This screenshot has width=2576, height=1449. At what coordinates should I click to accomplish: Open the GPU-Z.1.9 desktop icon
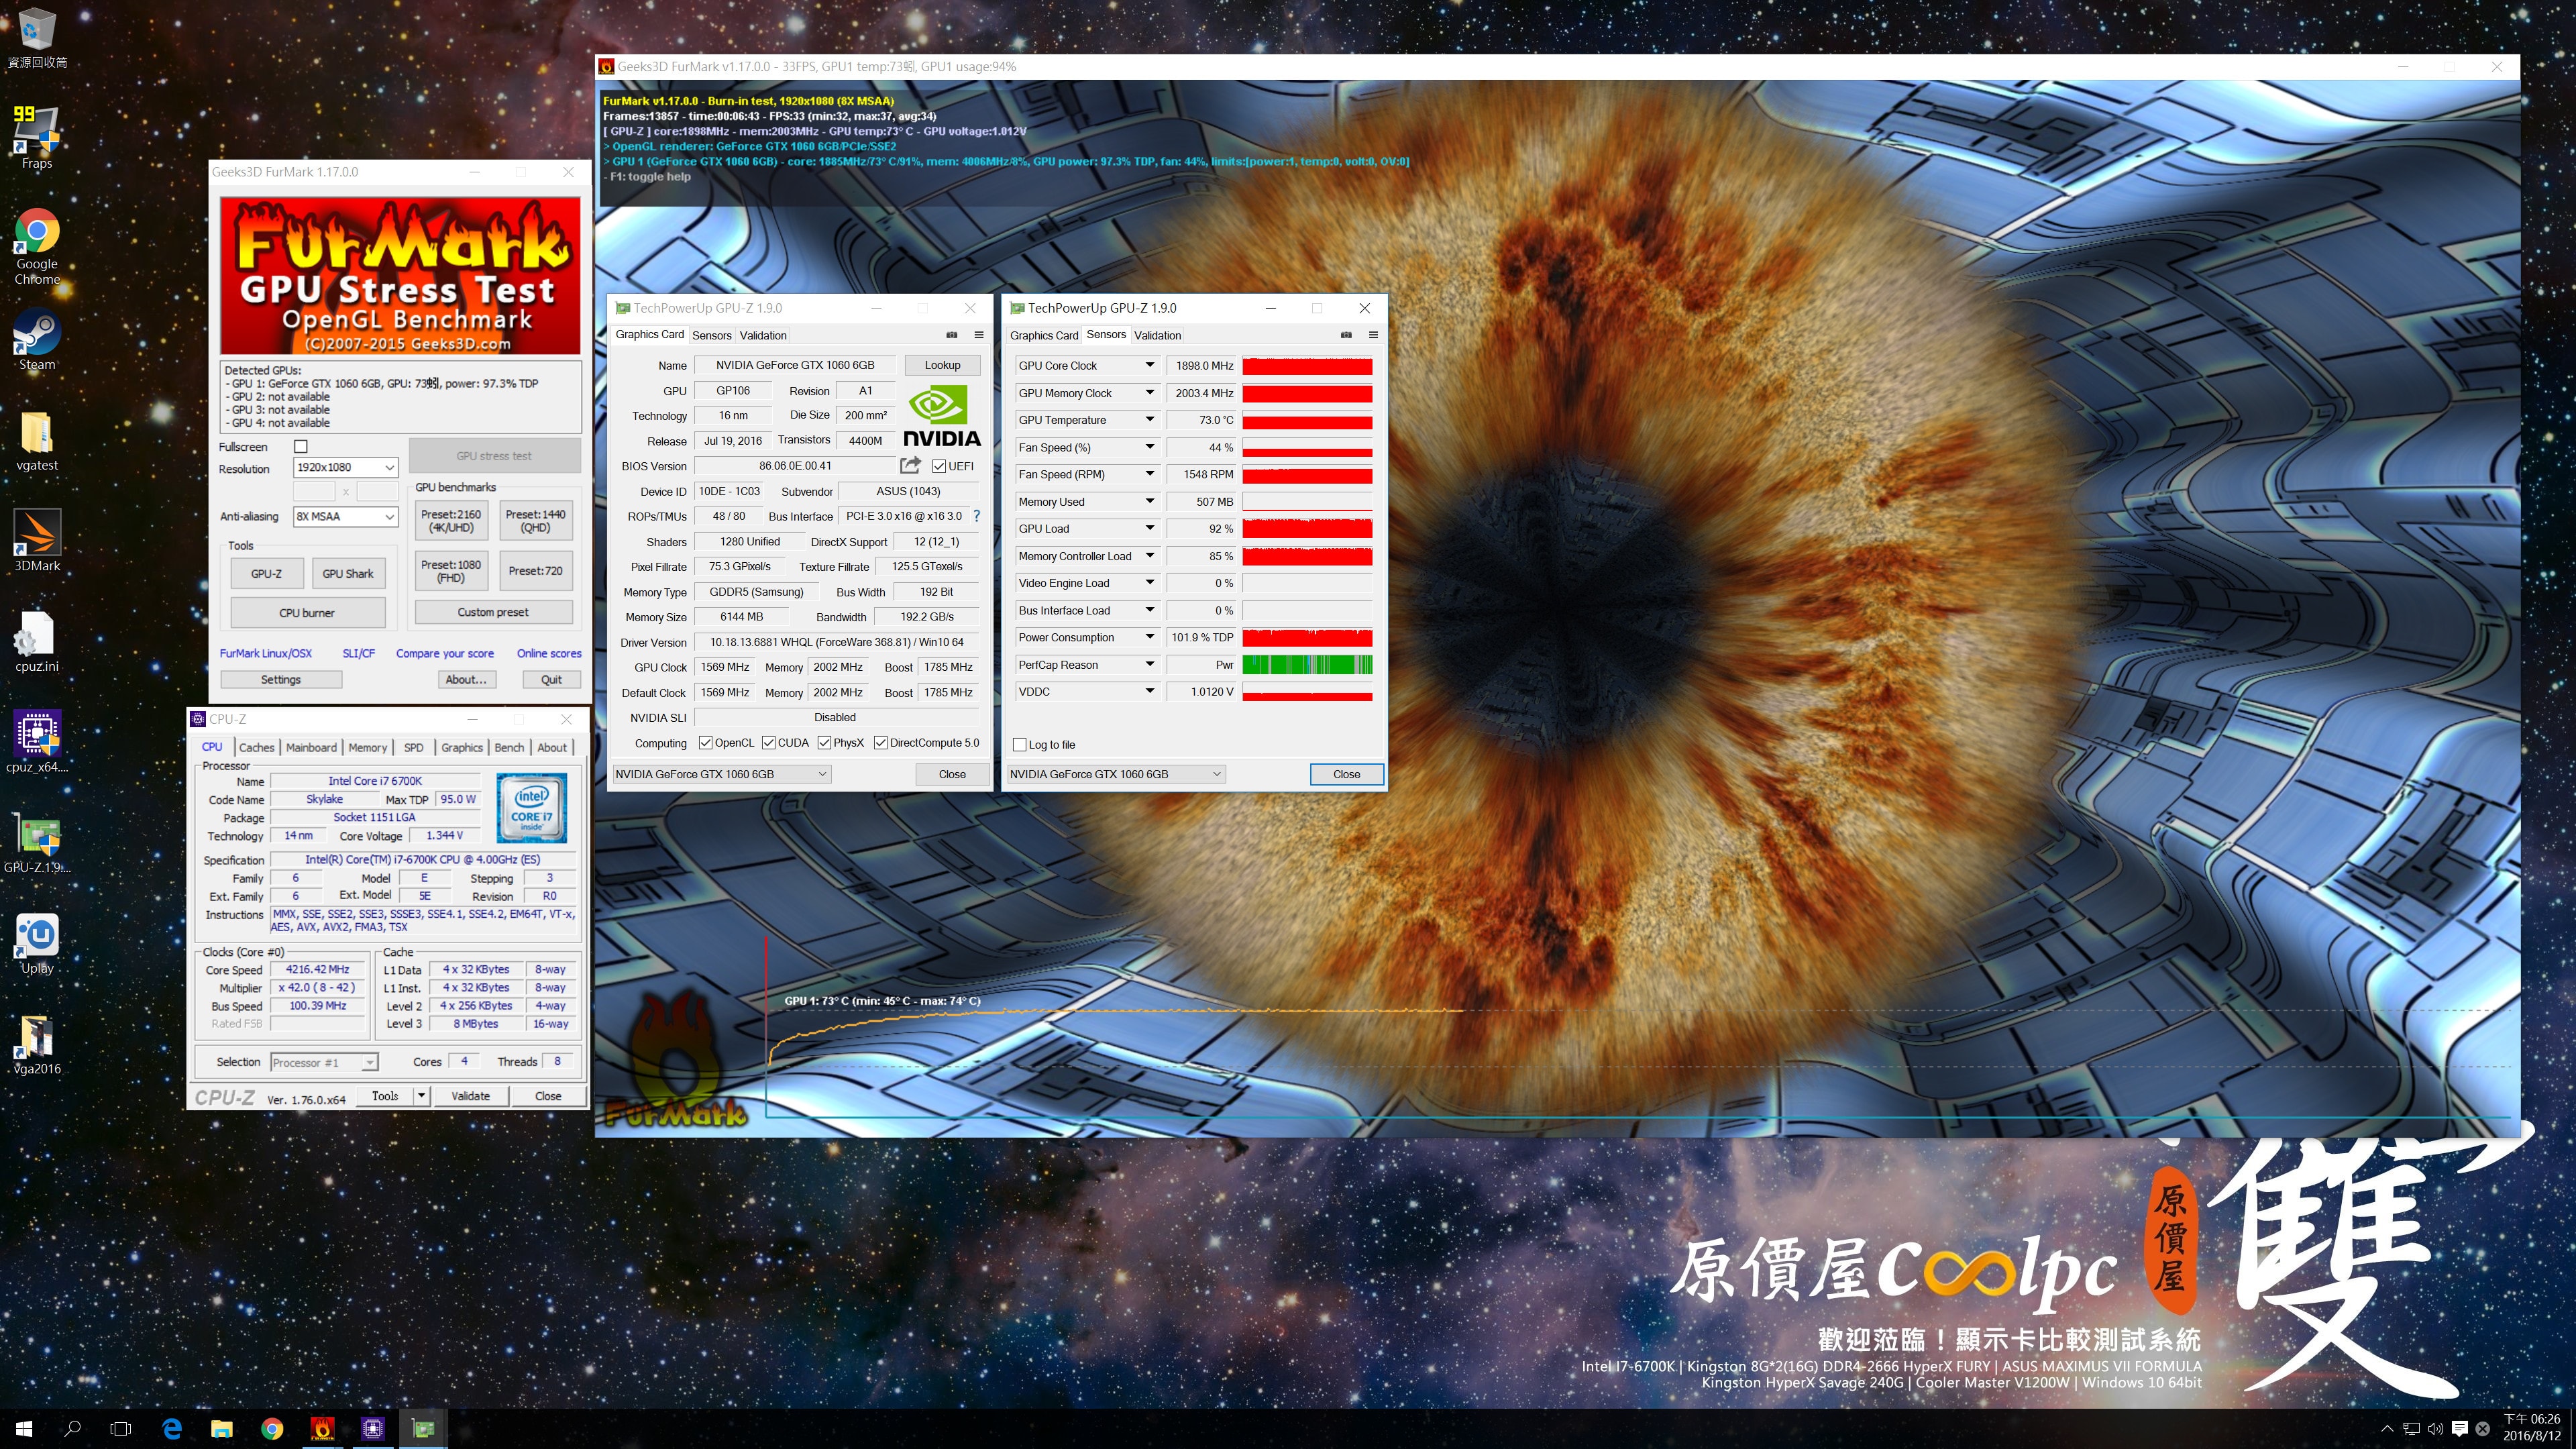(37, 842)
